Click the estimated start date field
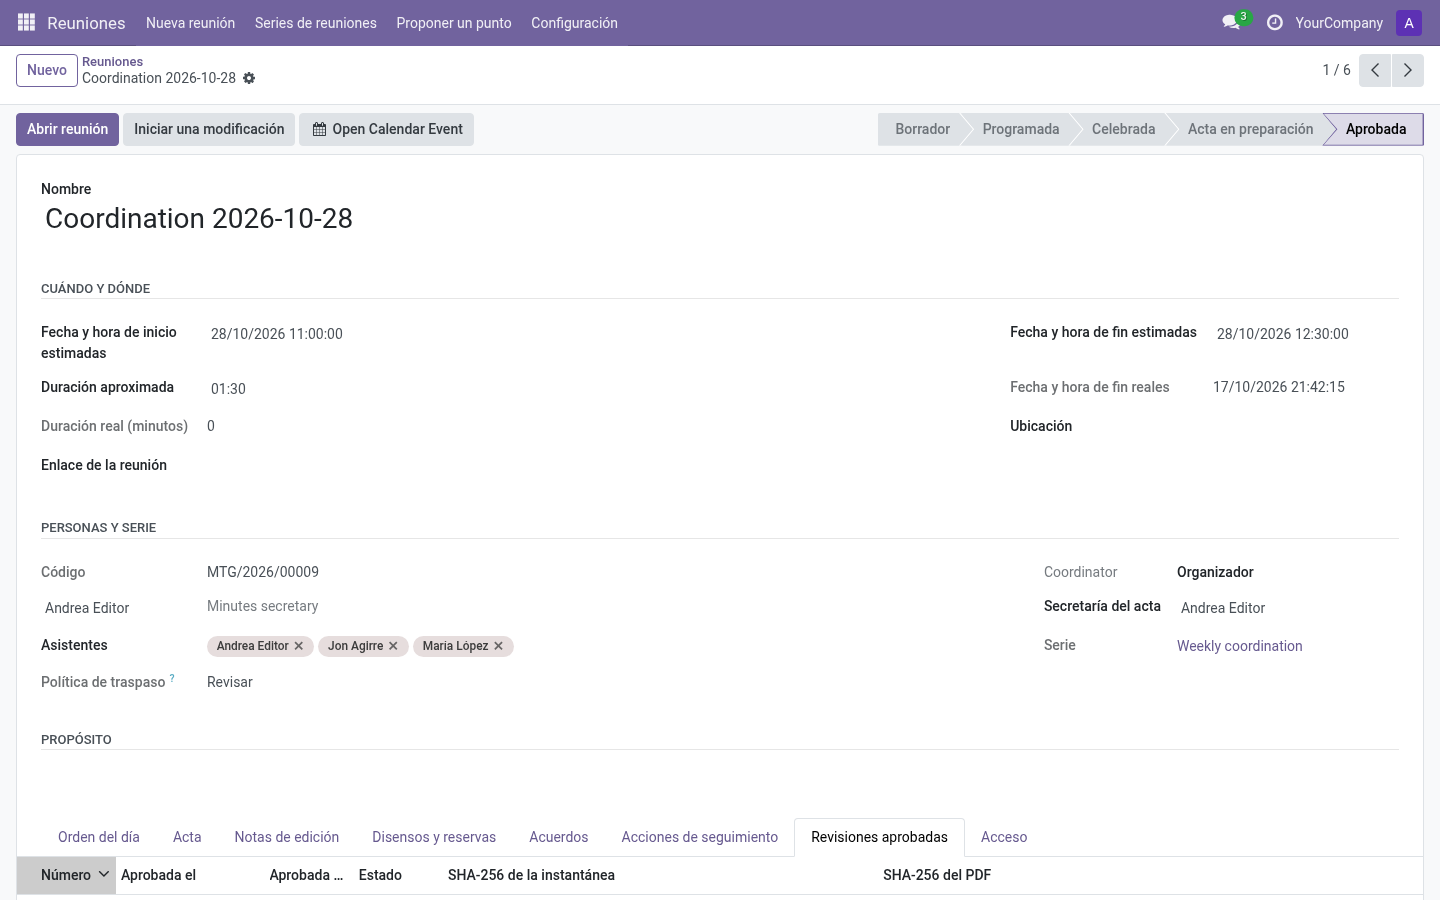The image size is (1440, 900). (277, 334)
